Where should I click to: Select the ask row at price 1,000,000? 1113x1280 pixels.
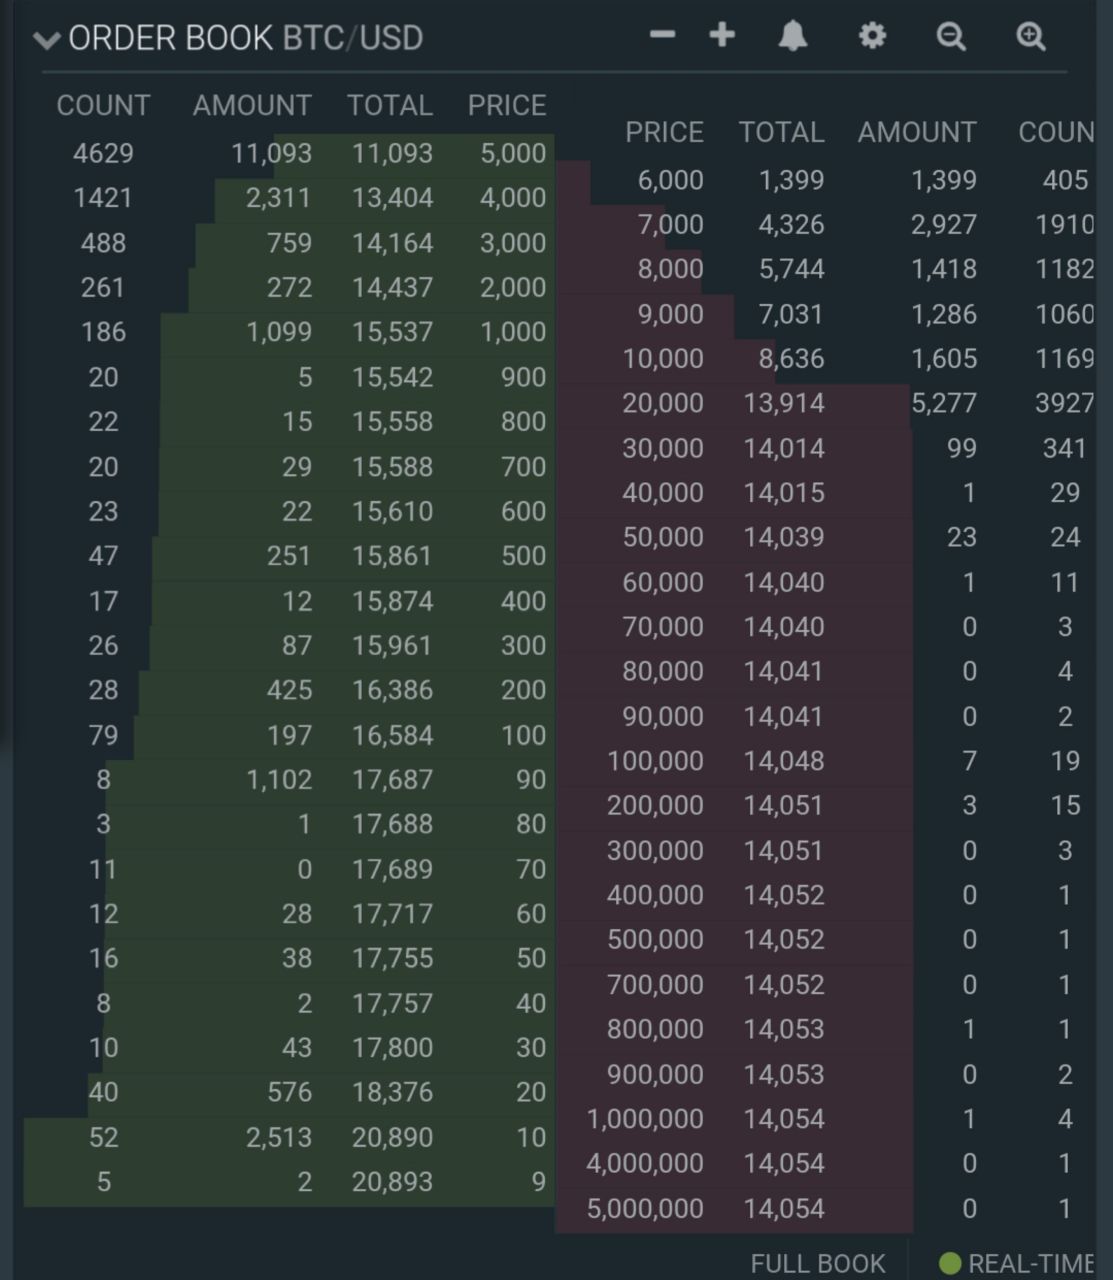coord(834,1119)
